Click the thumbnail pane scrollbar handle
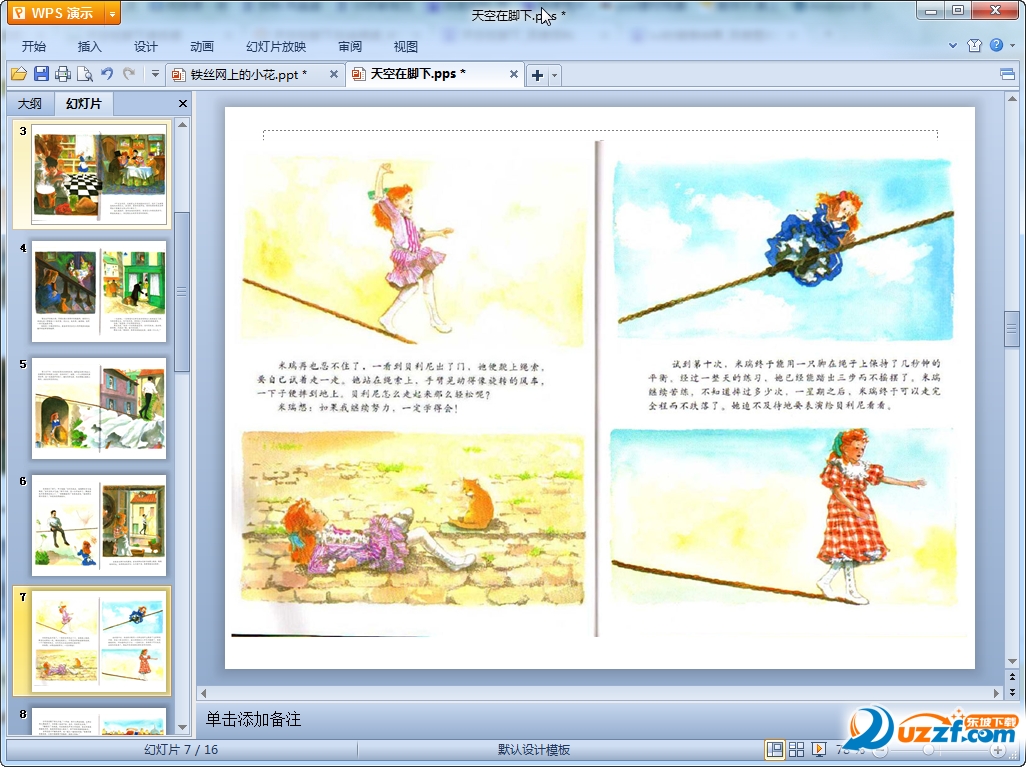This screenshot has height=767, width=1026. [x=183, y=291]
